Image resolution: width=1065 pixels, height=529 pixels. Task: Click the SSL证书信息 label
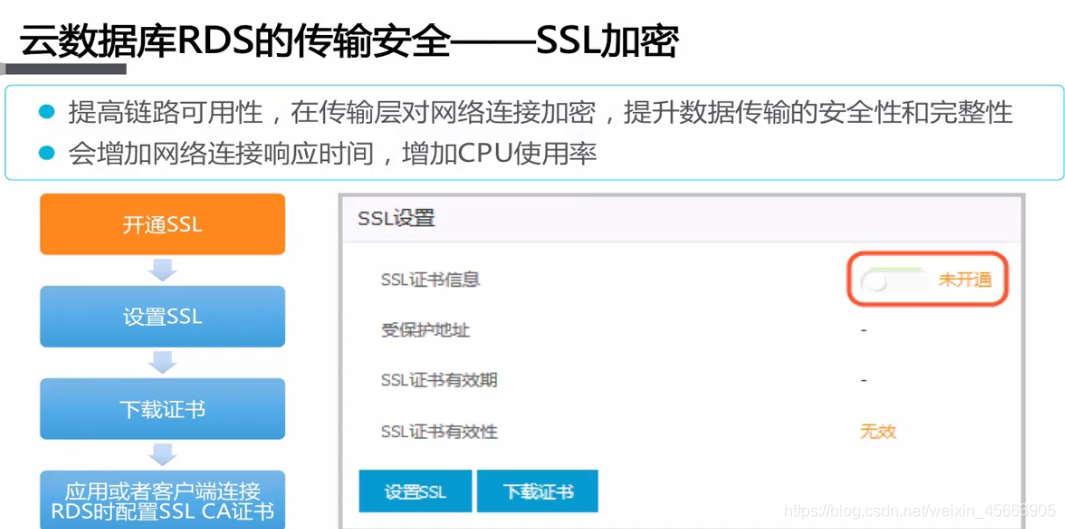[431, 280]
